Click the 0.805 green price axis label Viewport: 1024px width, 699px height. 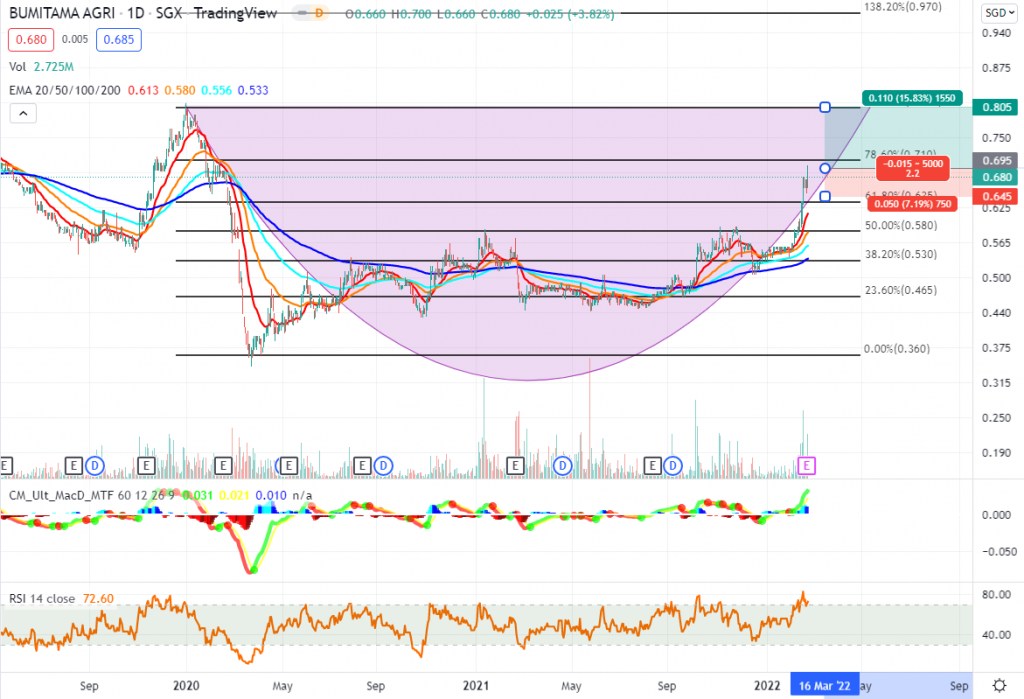pos(997,107)
